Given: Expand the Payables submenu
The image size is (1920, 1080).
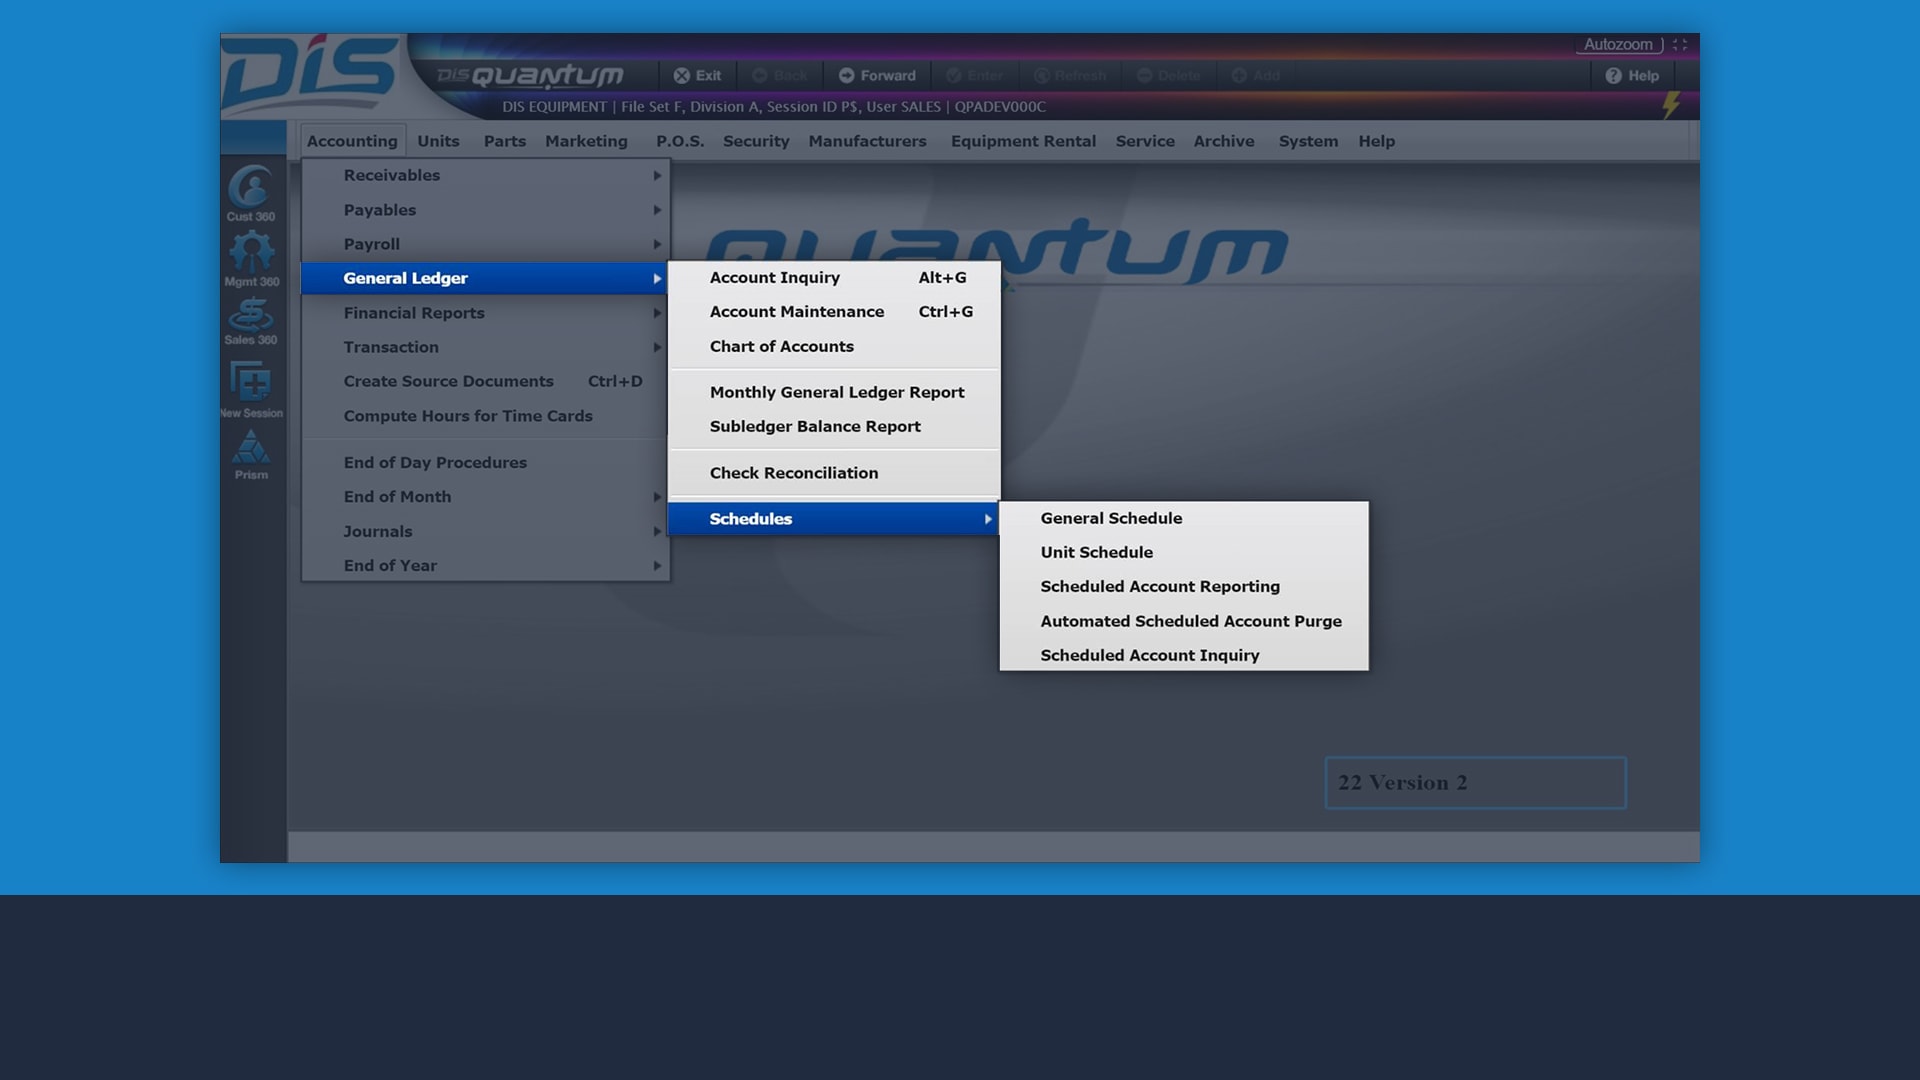Looking at the screenshot, I should point(485,210).
